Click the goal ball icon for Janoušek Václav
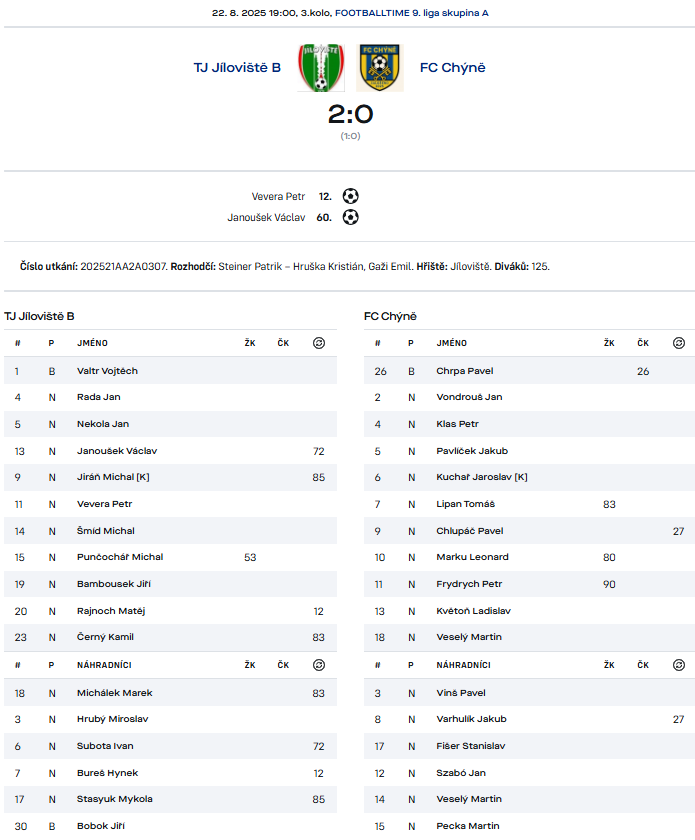 (x=350, y=217)
